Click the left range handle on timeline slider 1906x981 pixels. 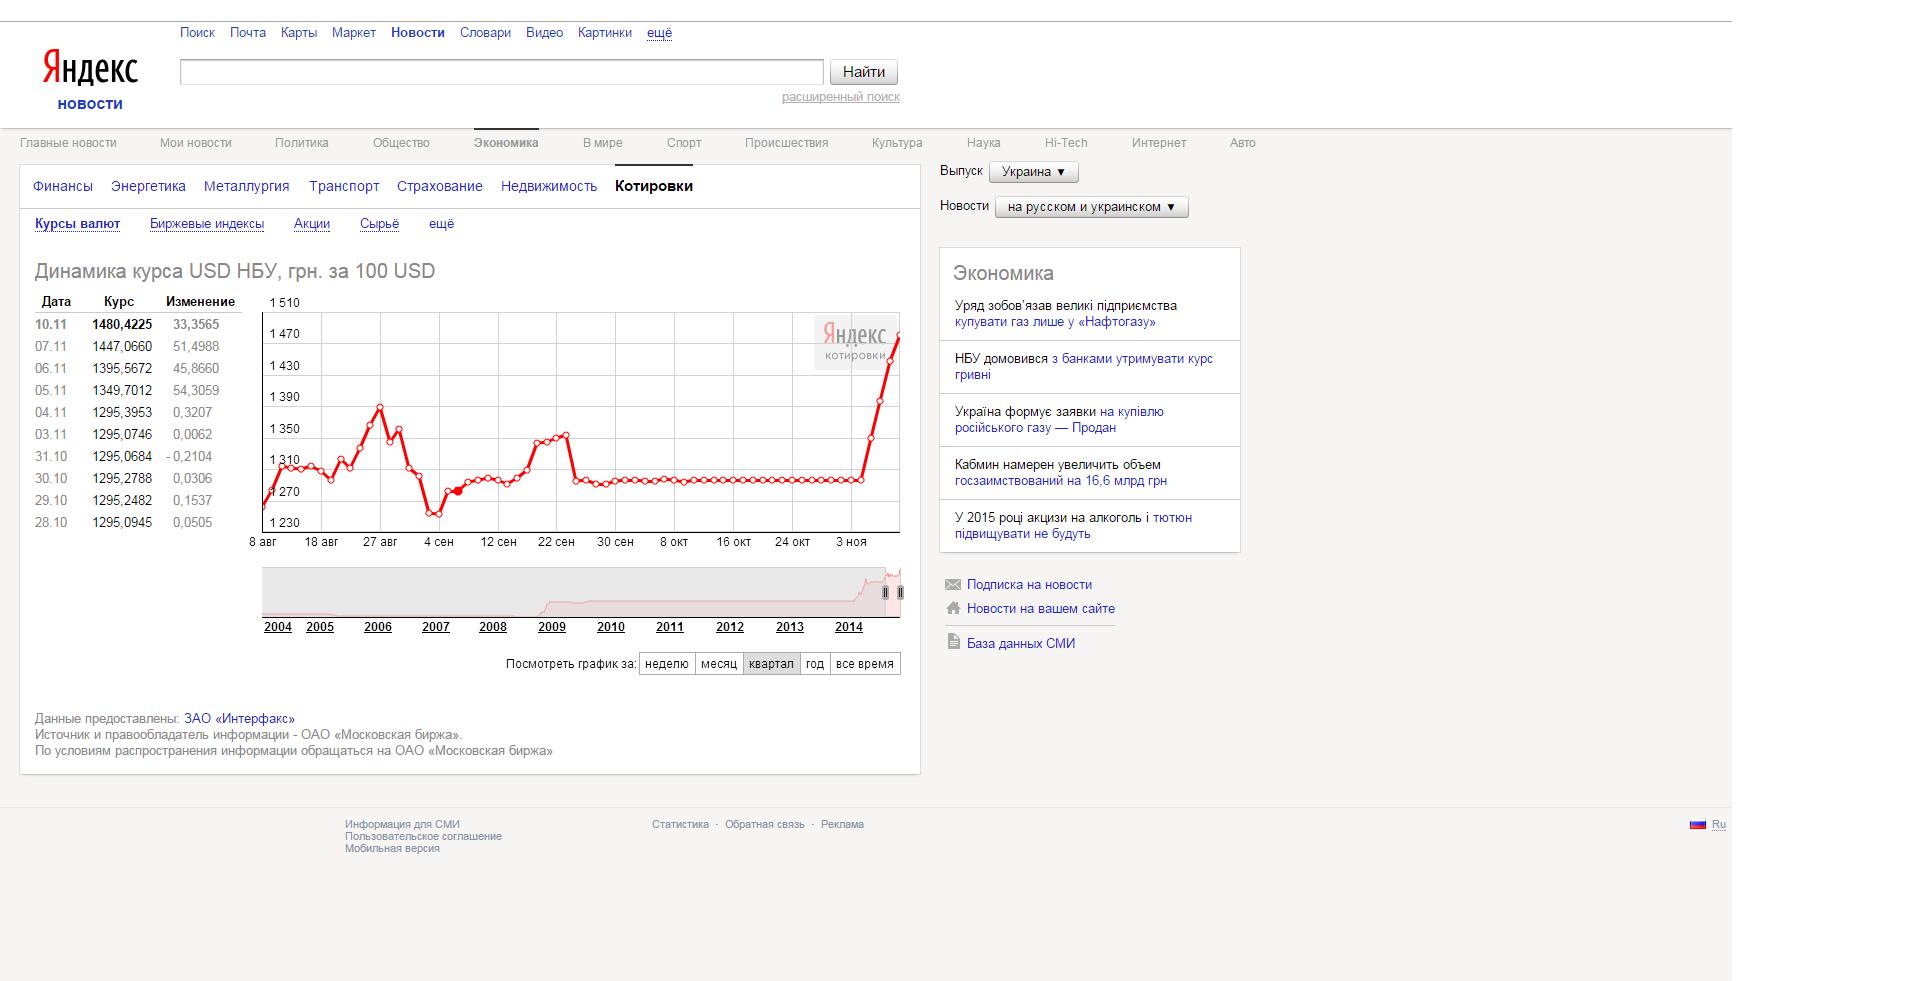coord(885,592)
